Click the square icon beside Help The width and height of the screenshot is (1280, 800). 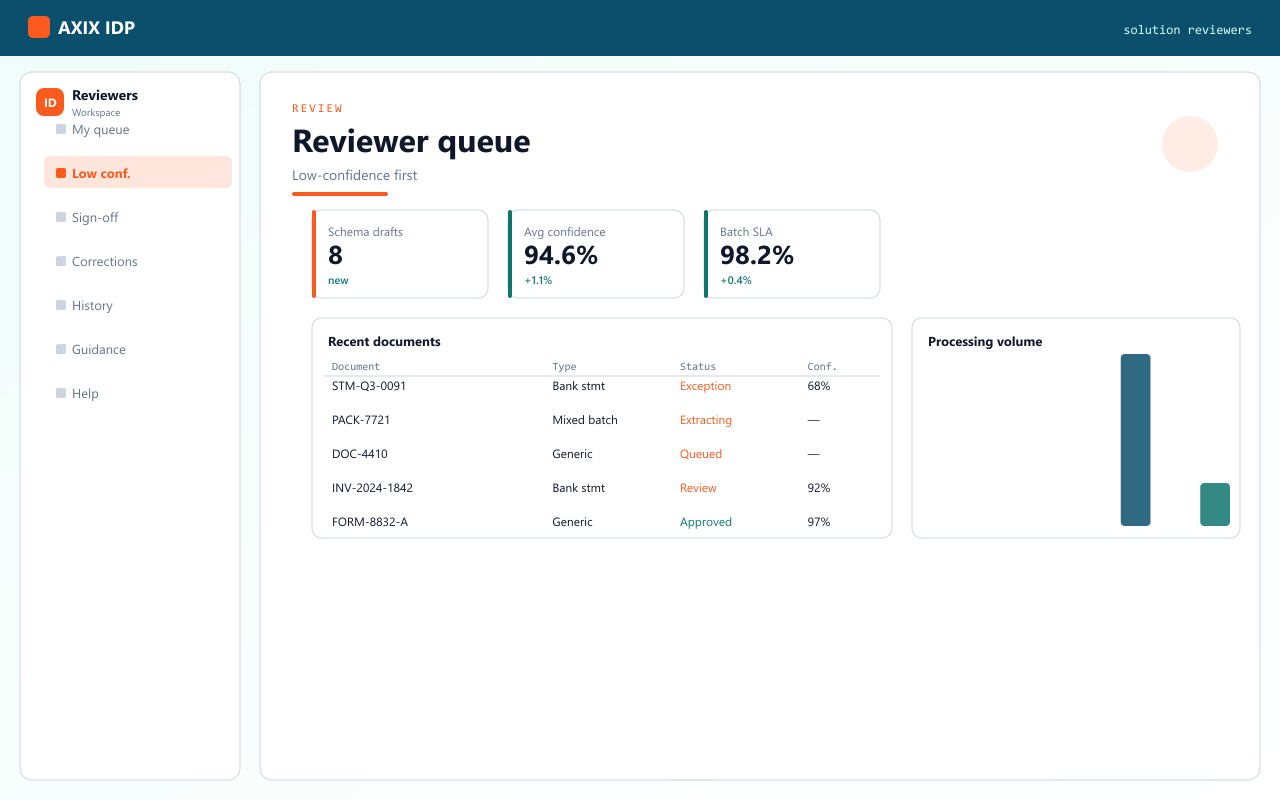tap(61, 393)
